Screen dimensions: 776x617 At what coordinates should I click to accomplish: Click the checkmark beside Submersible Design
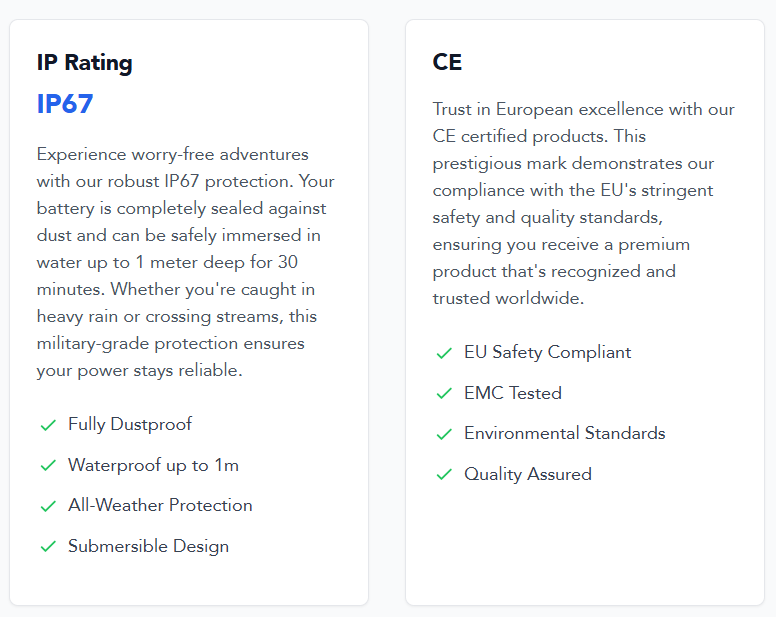tap(48, 547)
